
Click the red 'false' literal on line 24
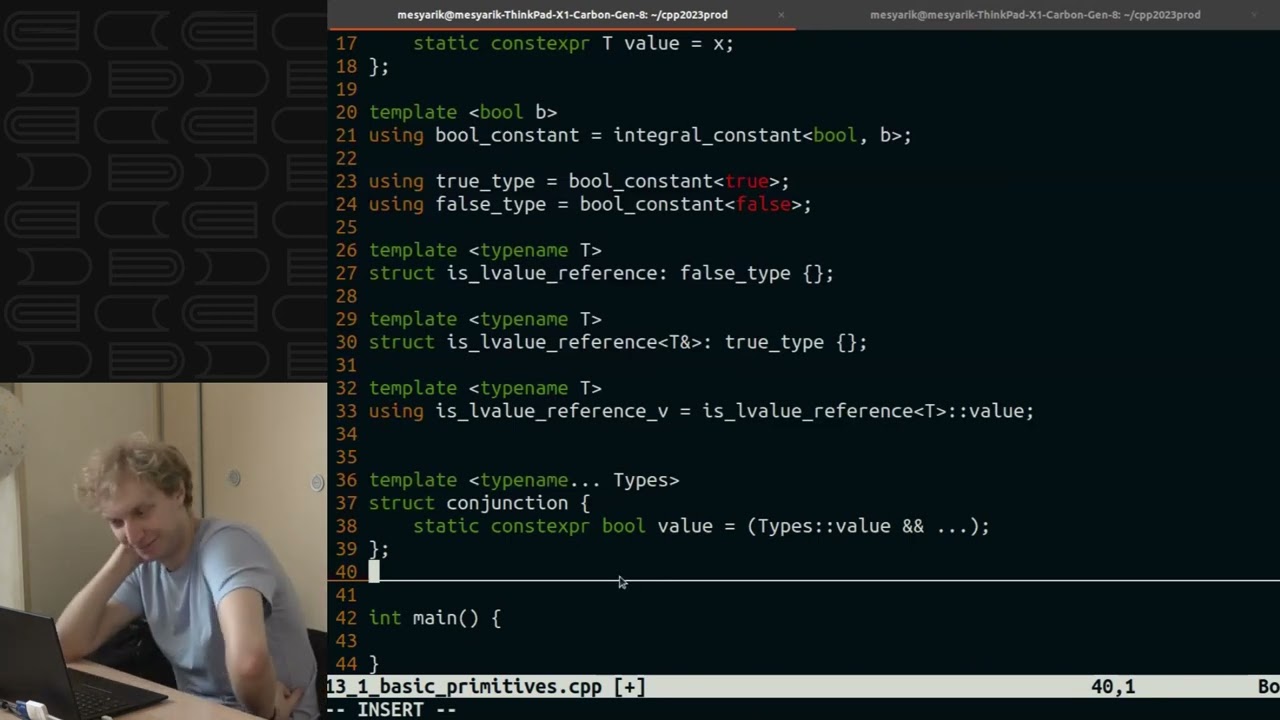click(x=763, y=204)
